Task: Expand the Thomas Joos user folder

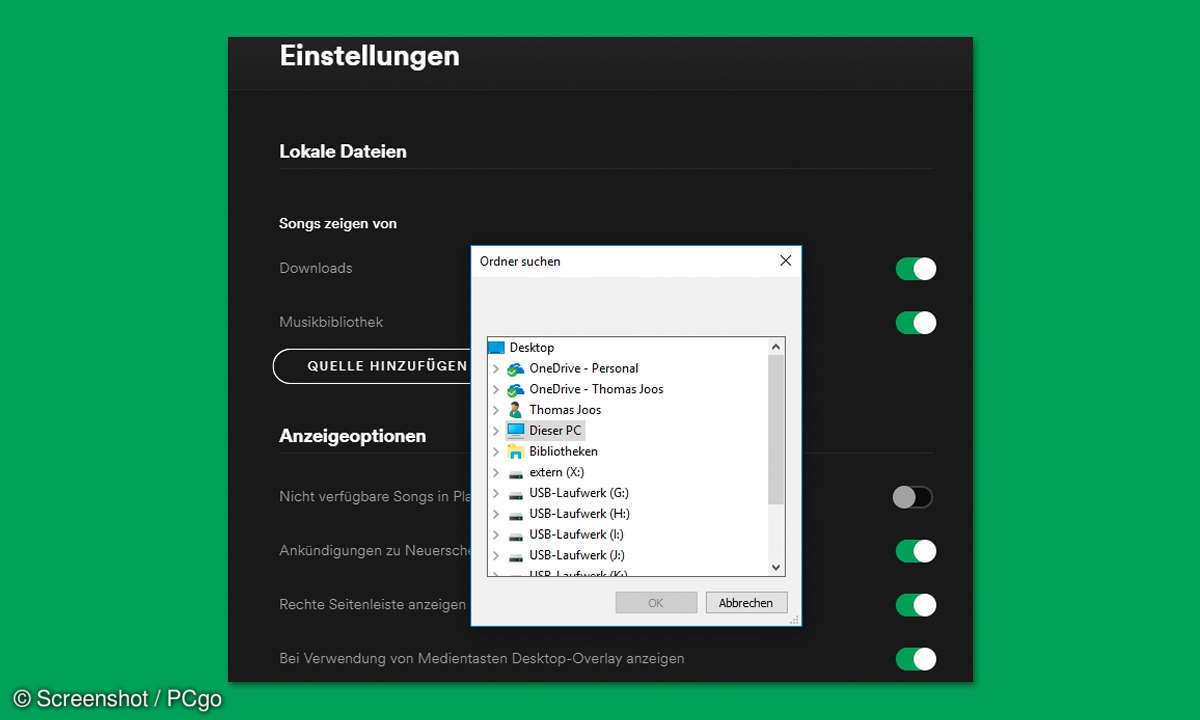Action: [x=496, y=410]
